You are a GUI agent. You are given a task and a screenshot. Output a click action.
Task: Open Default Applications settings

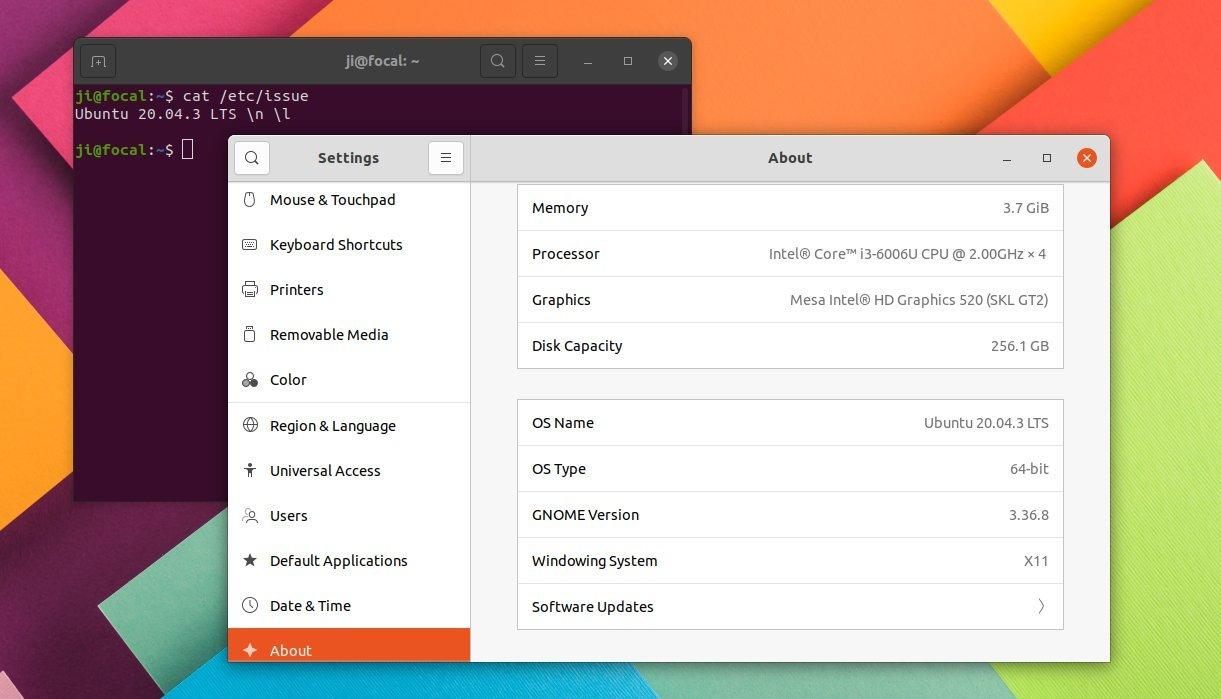tap(349, 561)
